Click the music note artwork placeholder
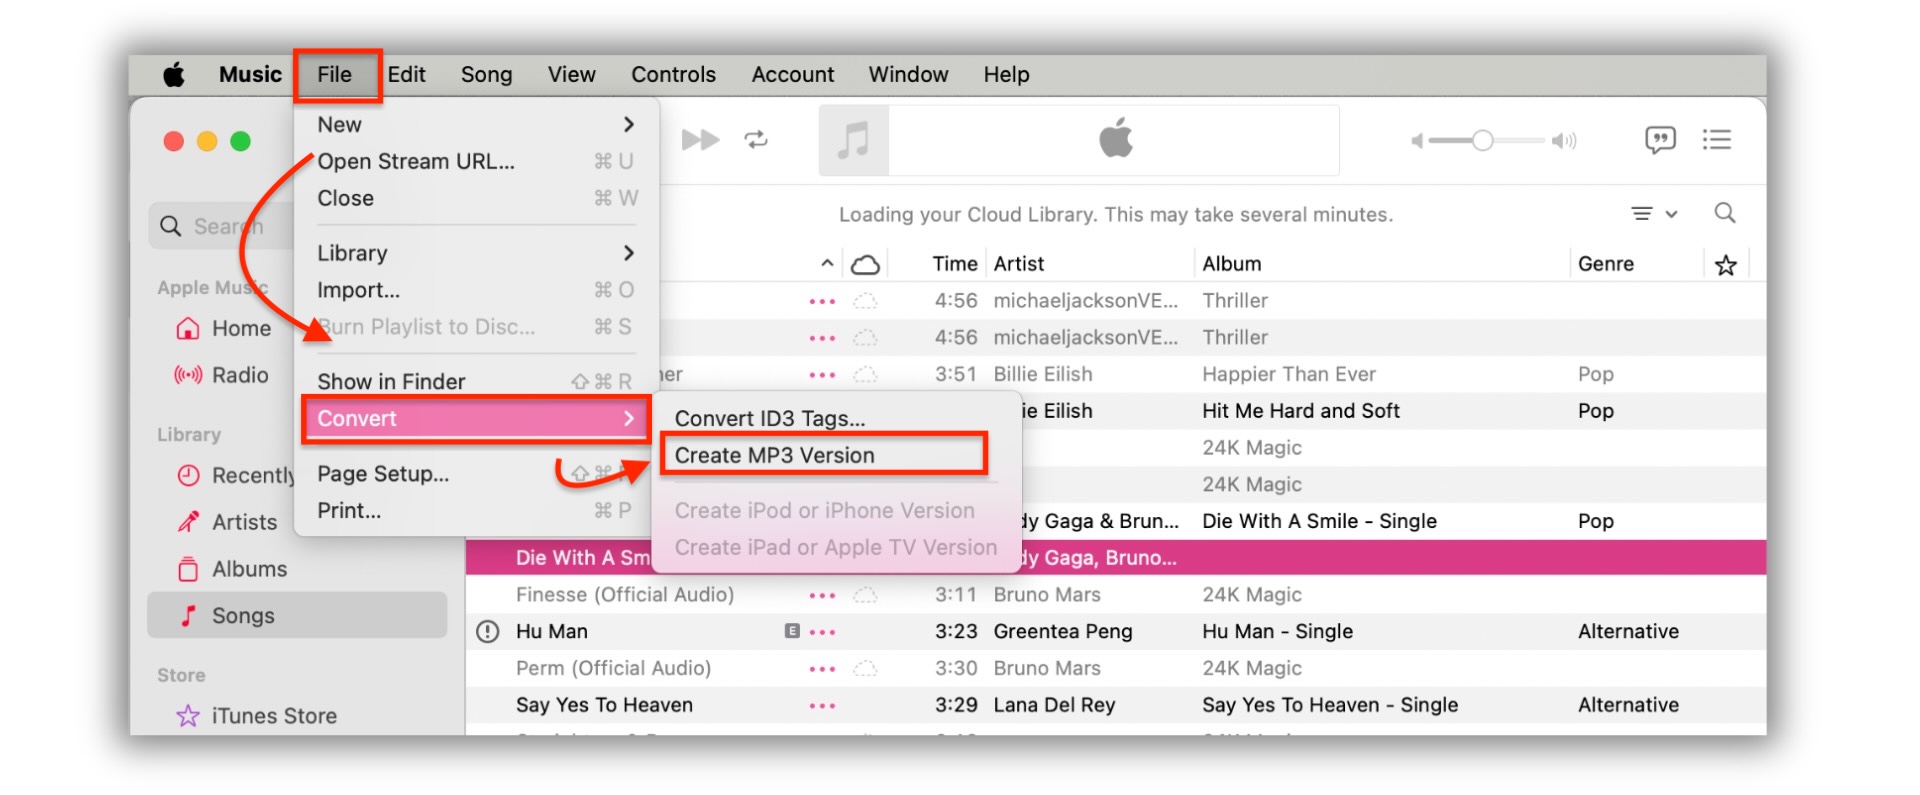This screenshot has width=1920, height=795. click(x=853, y=140)
